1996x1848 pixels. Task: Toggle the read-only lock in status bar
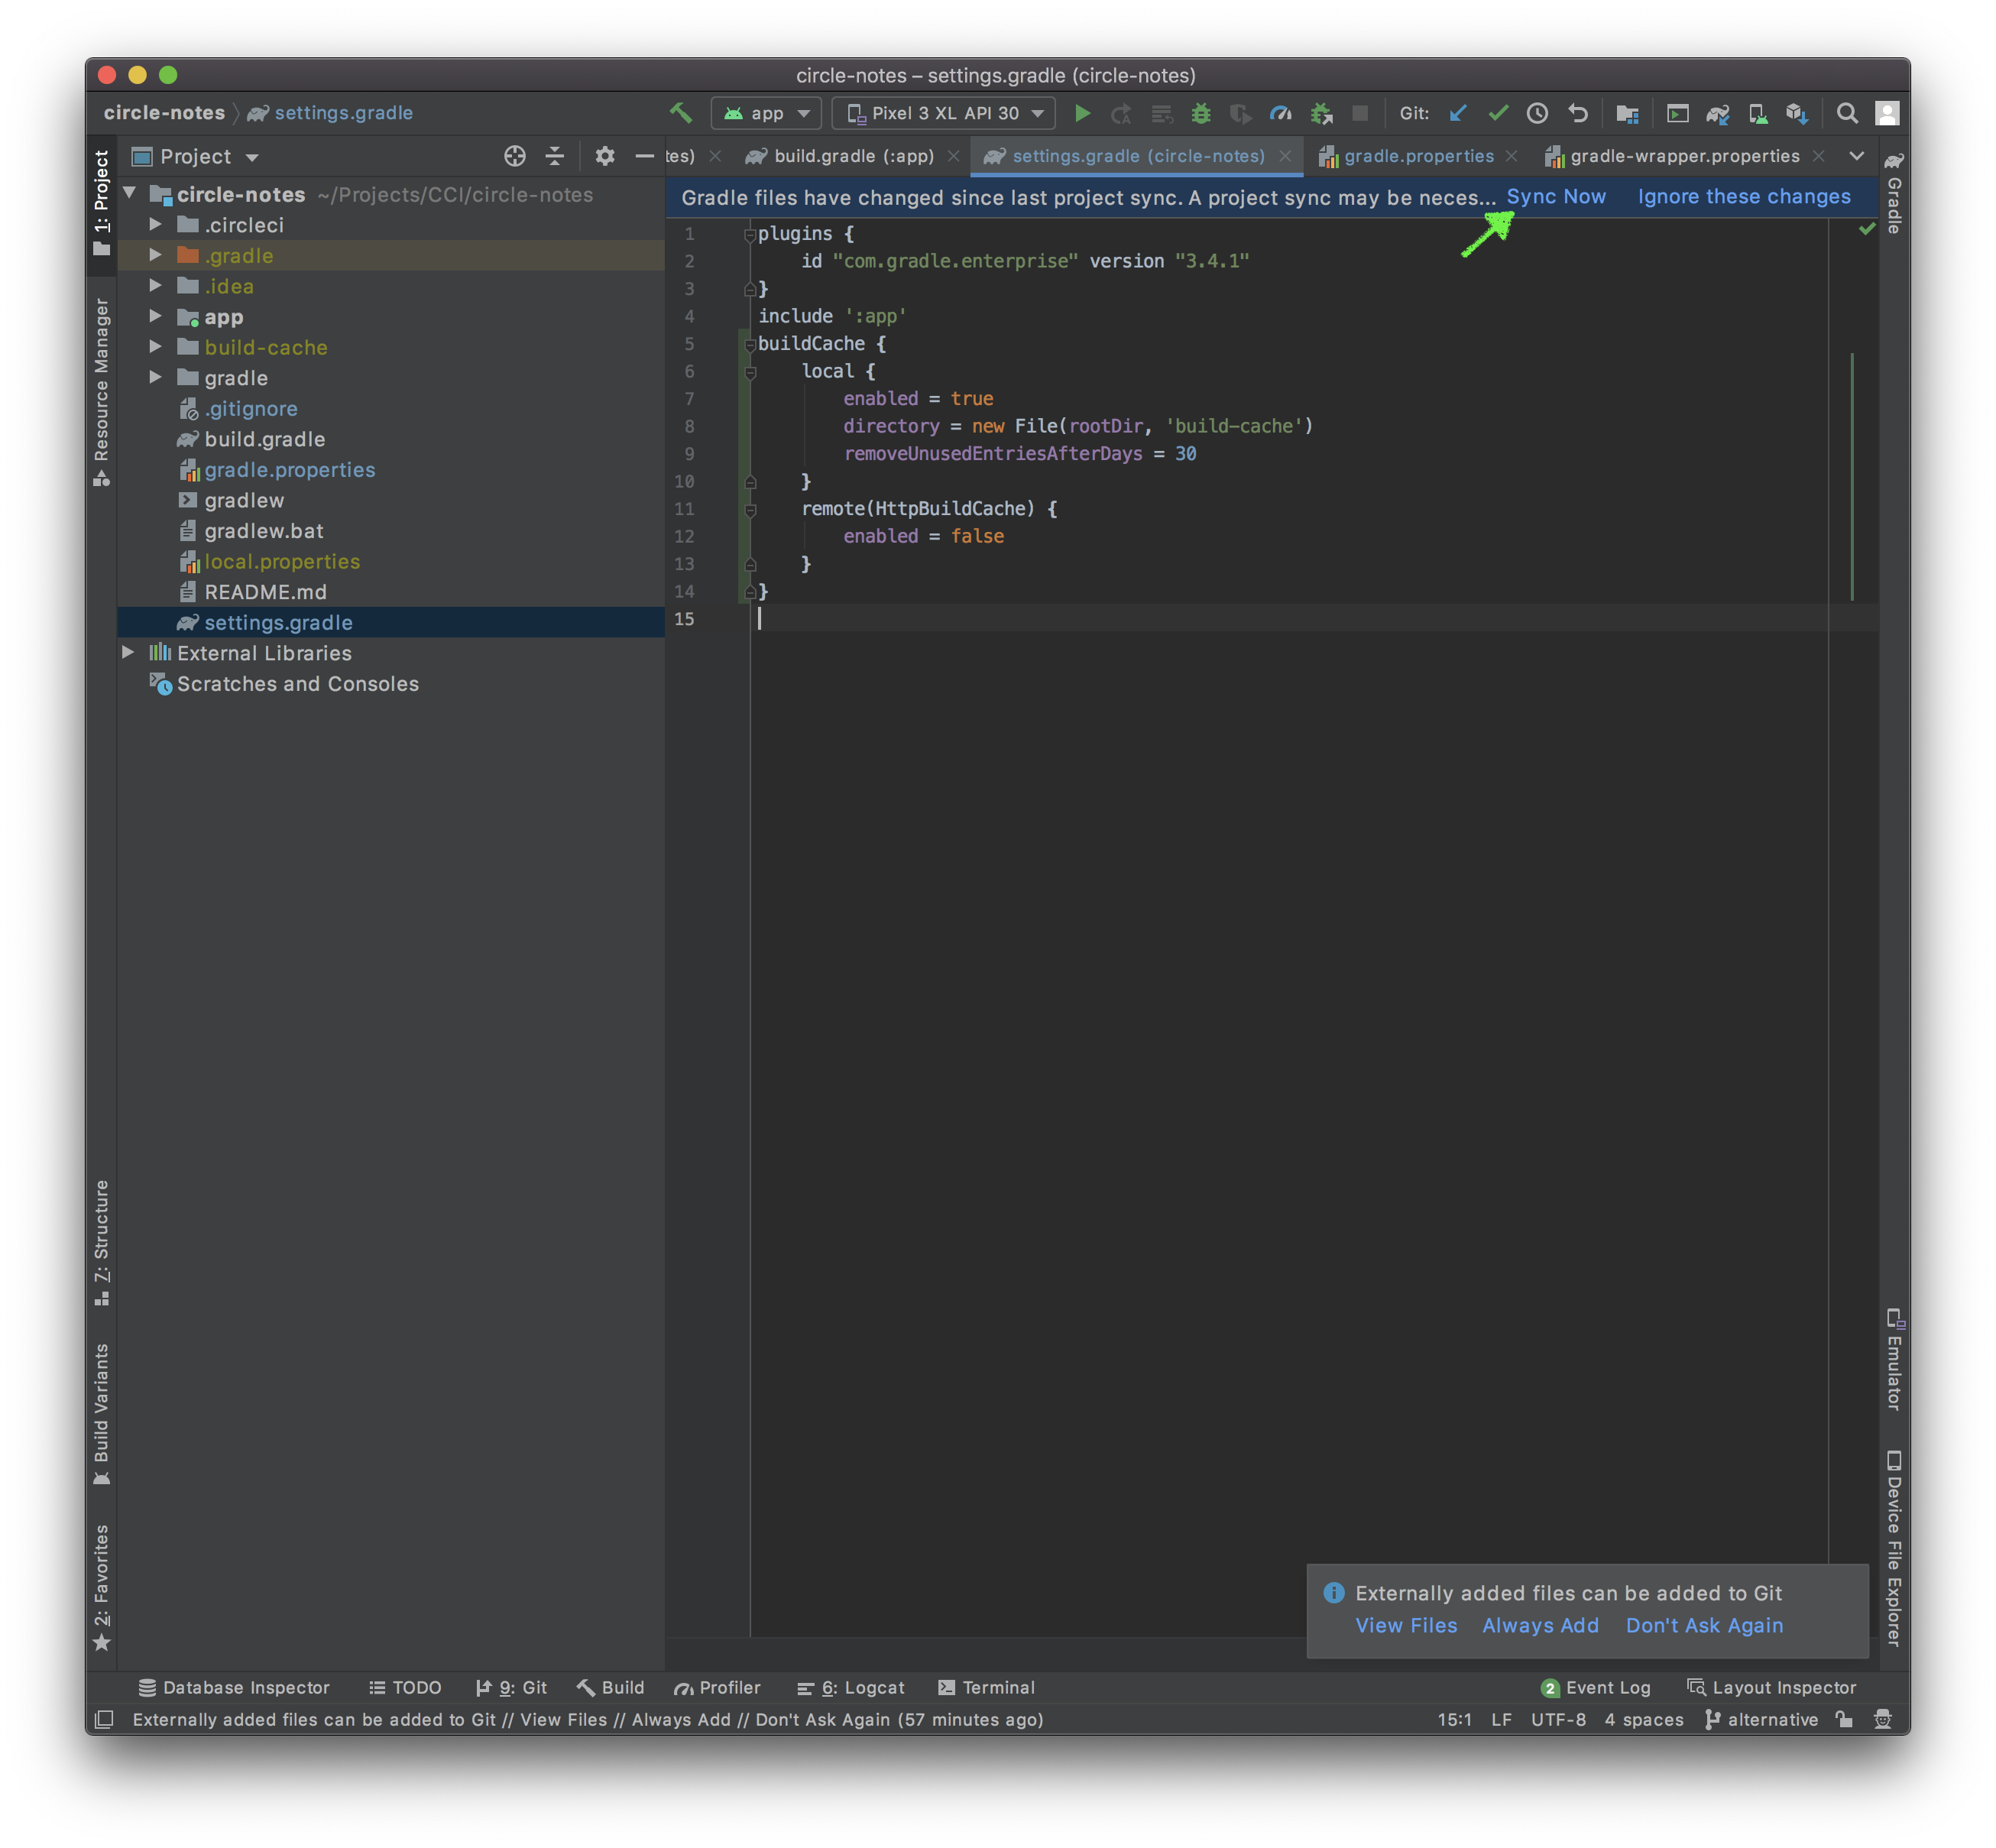tap(1843, 1720)
